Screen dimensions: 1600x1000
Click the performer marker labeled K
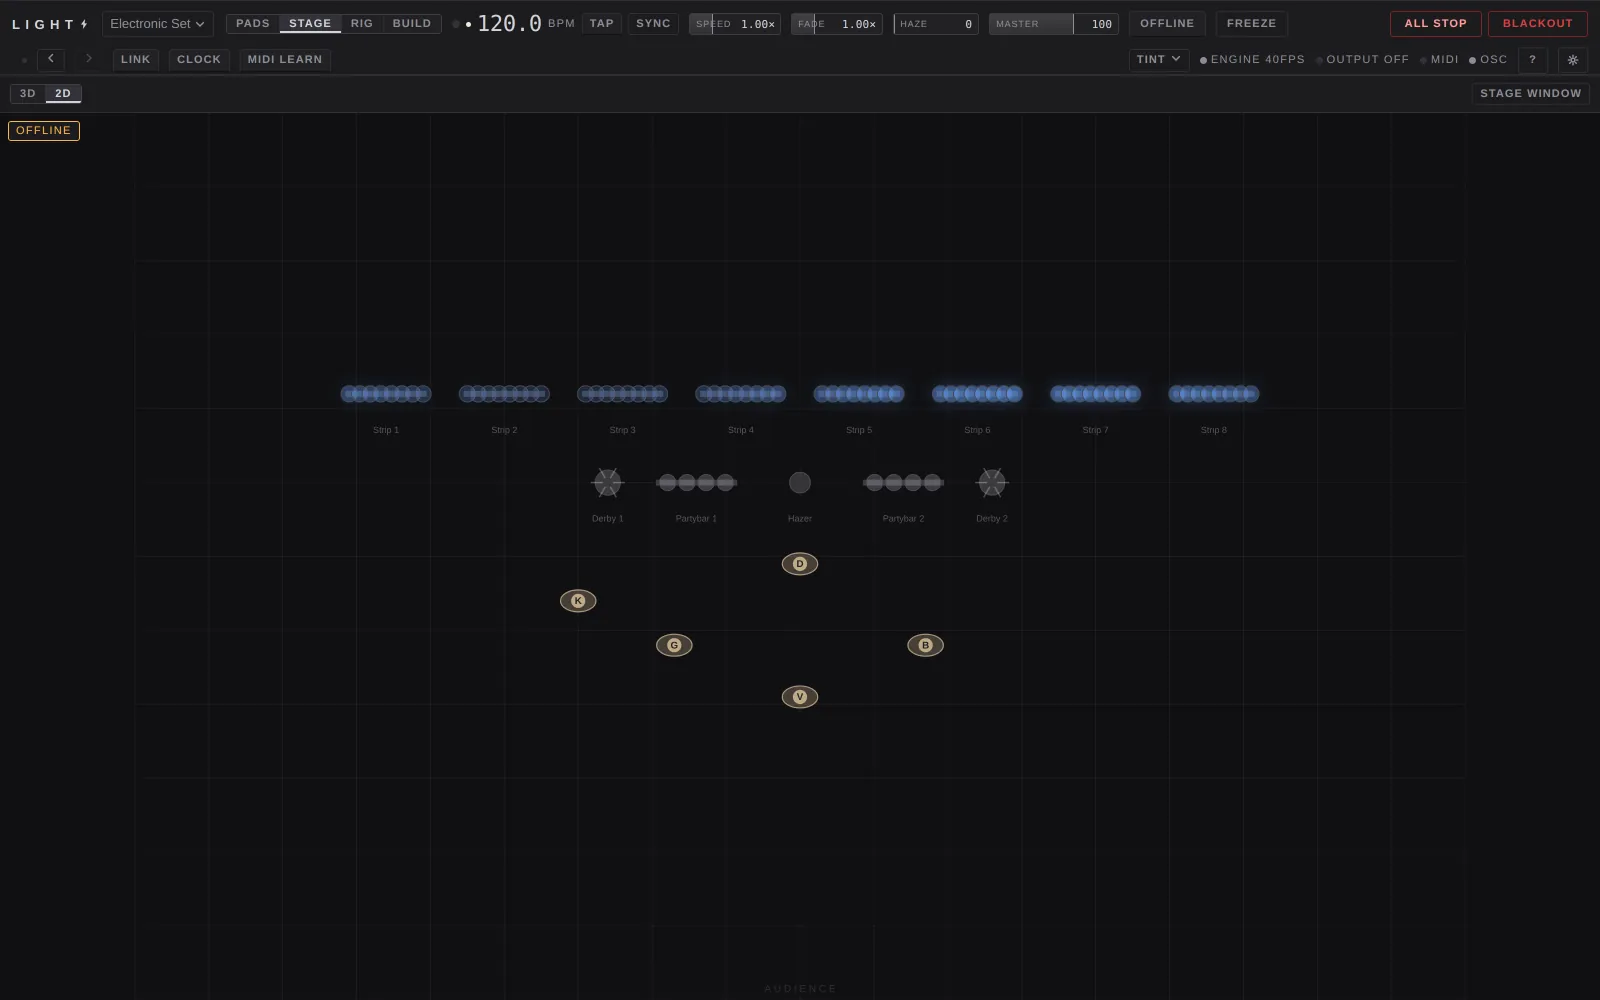coord(578,601)
